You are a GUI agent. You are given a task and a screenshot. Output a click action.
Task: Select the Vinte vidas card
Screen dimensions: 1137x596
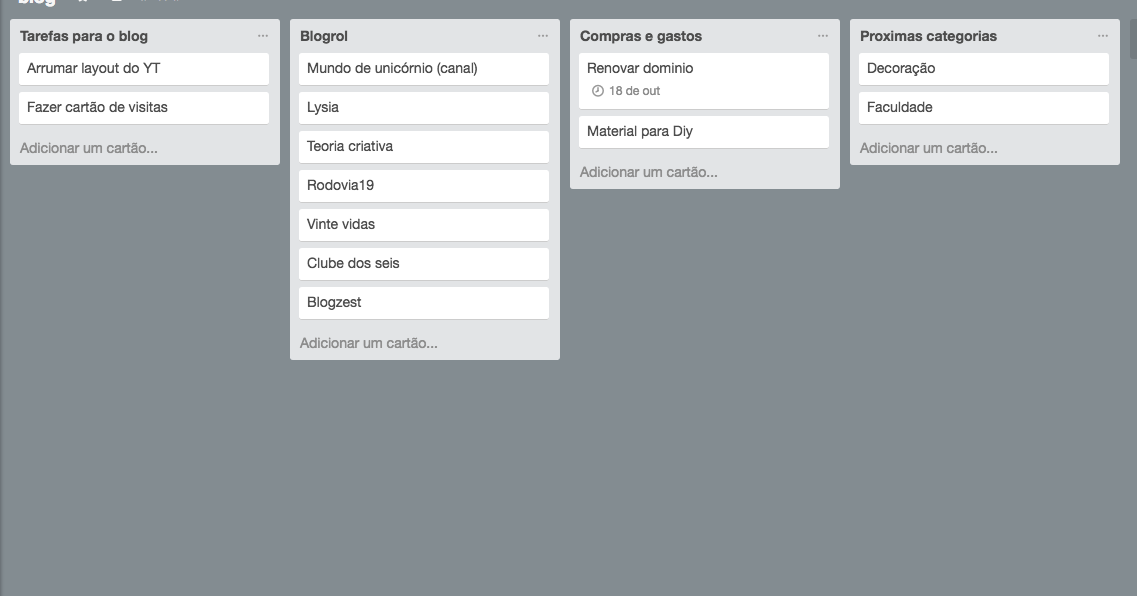pos(423,225)
